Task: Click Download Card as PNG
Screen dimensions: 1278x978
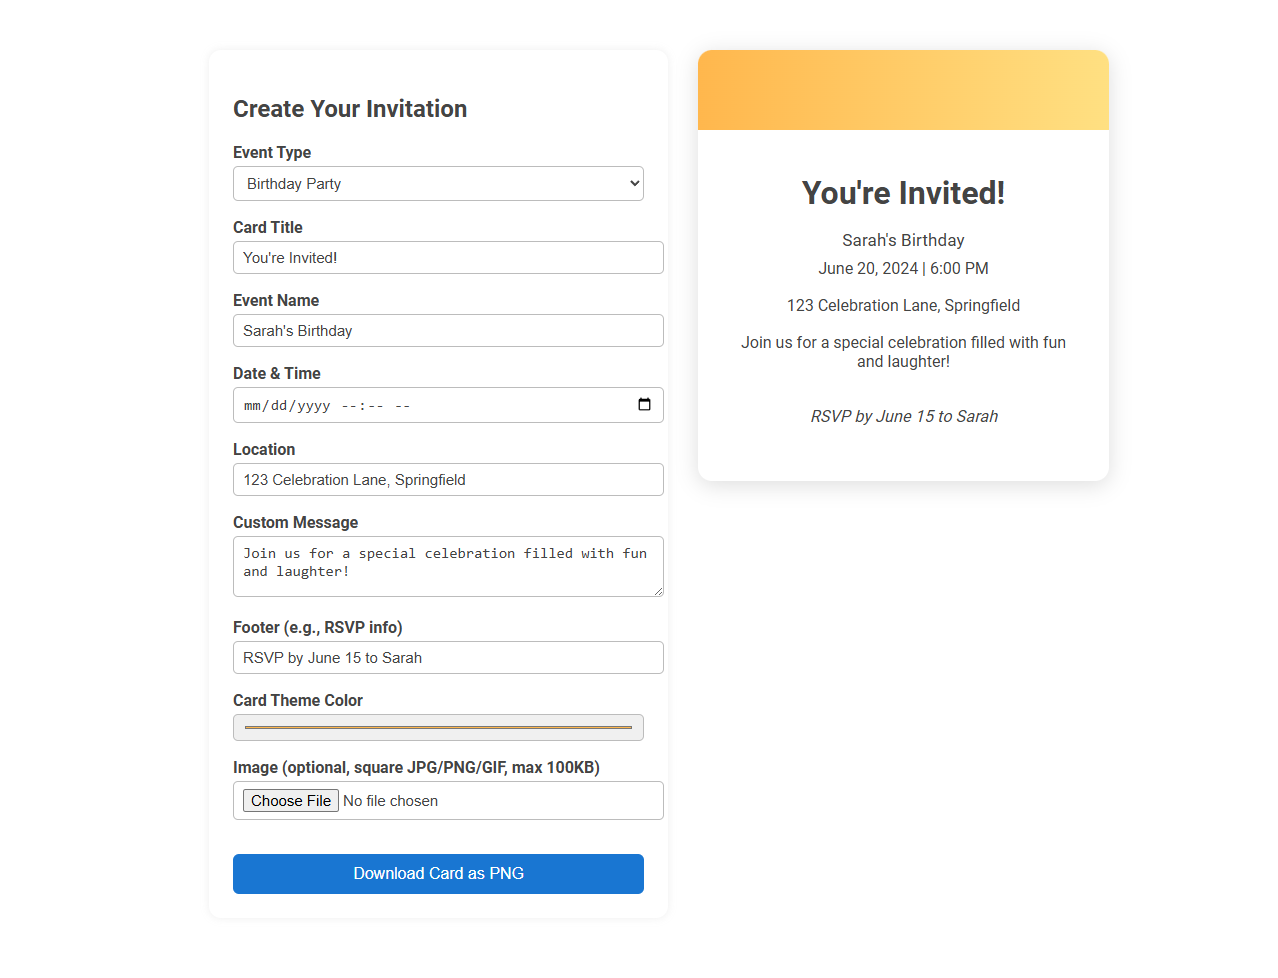Action: coord(438,873)
